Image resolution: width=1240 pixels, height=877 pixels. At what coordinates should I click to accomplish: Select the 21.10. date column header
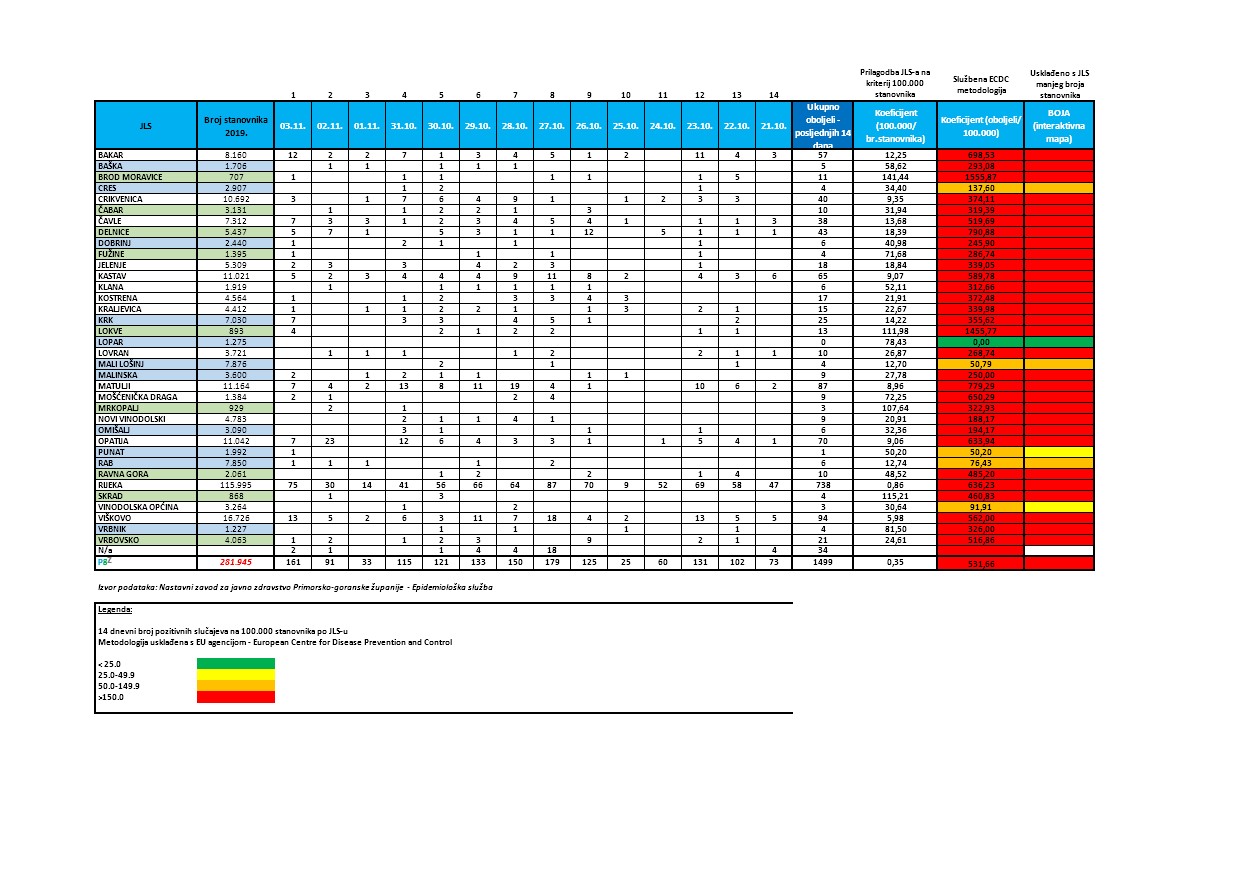coord(774,127)
